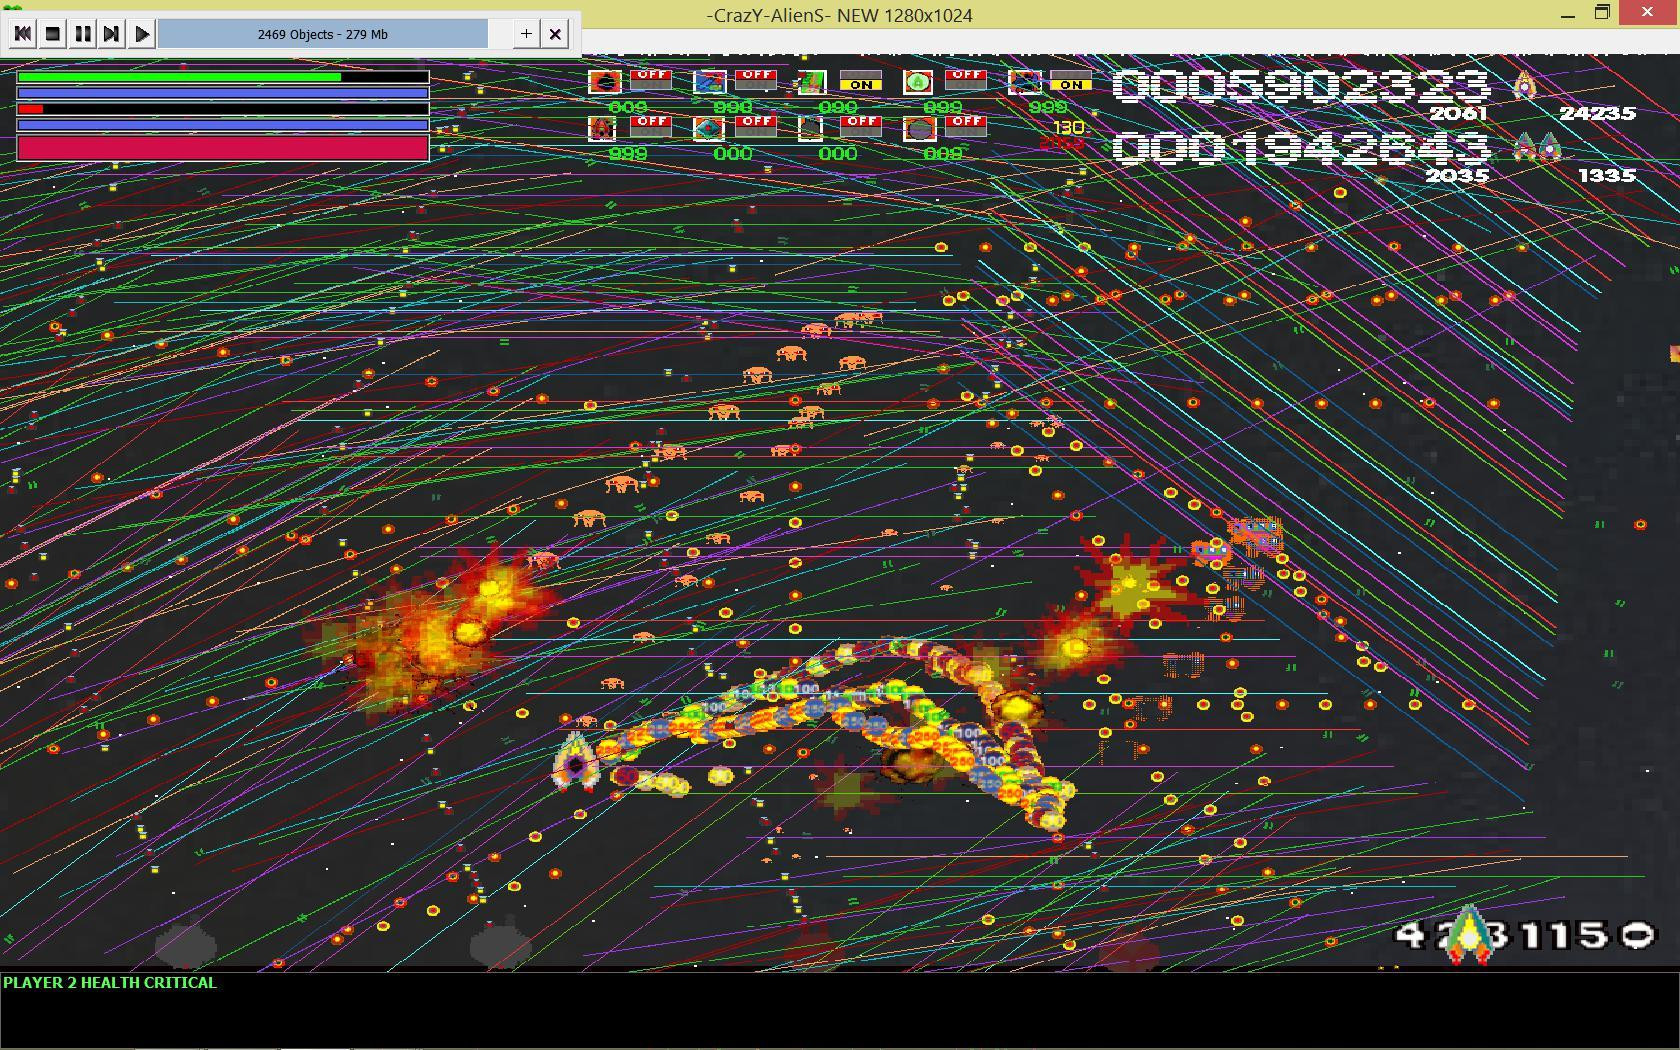Click the large crimson bar under the meters

click(x=223, y=148)
